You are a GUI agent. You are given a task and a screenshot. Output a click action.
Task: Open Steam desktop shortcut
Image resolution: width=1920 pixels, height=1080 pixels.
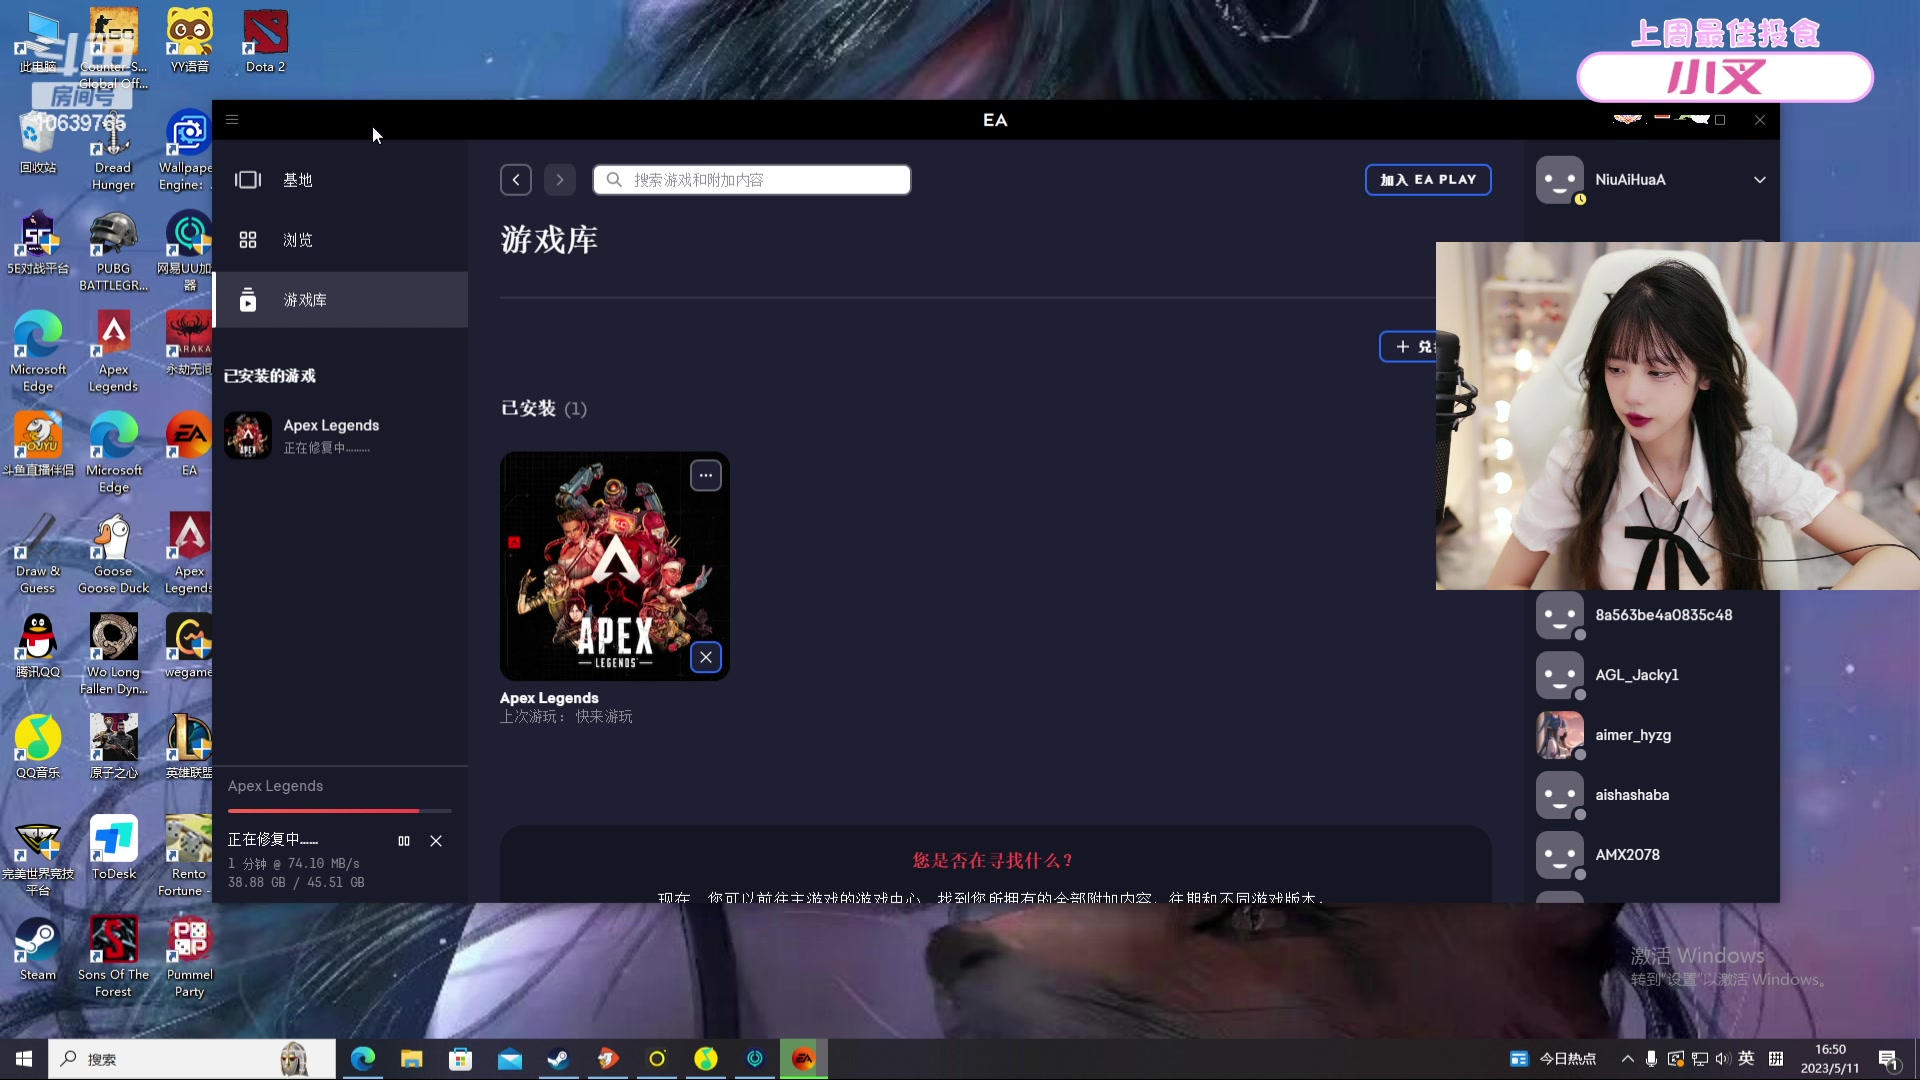pos(38,950)
